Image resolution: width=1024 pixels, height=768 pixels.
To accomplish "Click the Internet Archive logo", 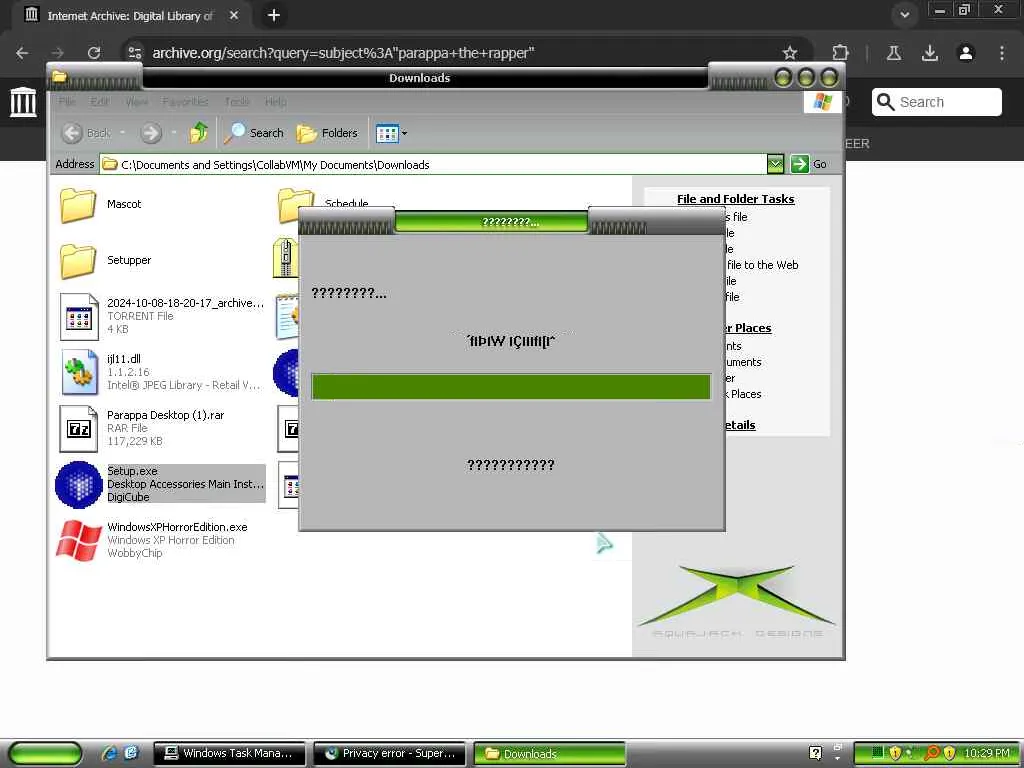I will (x=24, y=102).
